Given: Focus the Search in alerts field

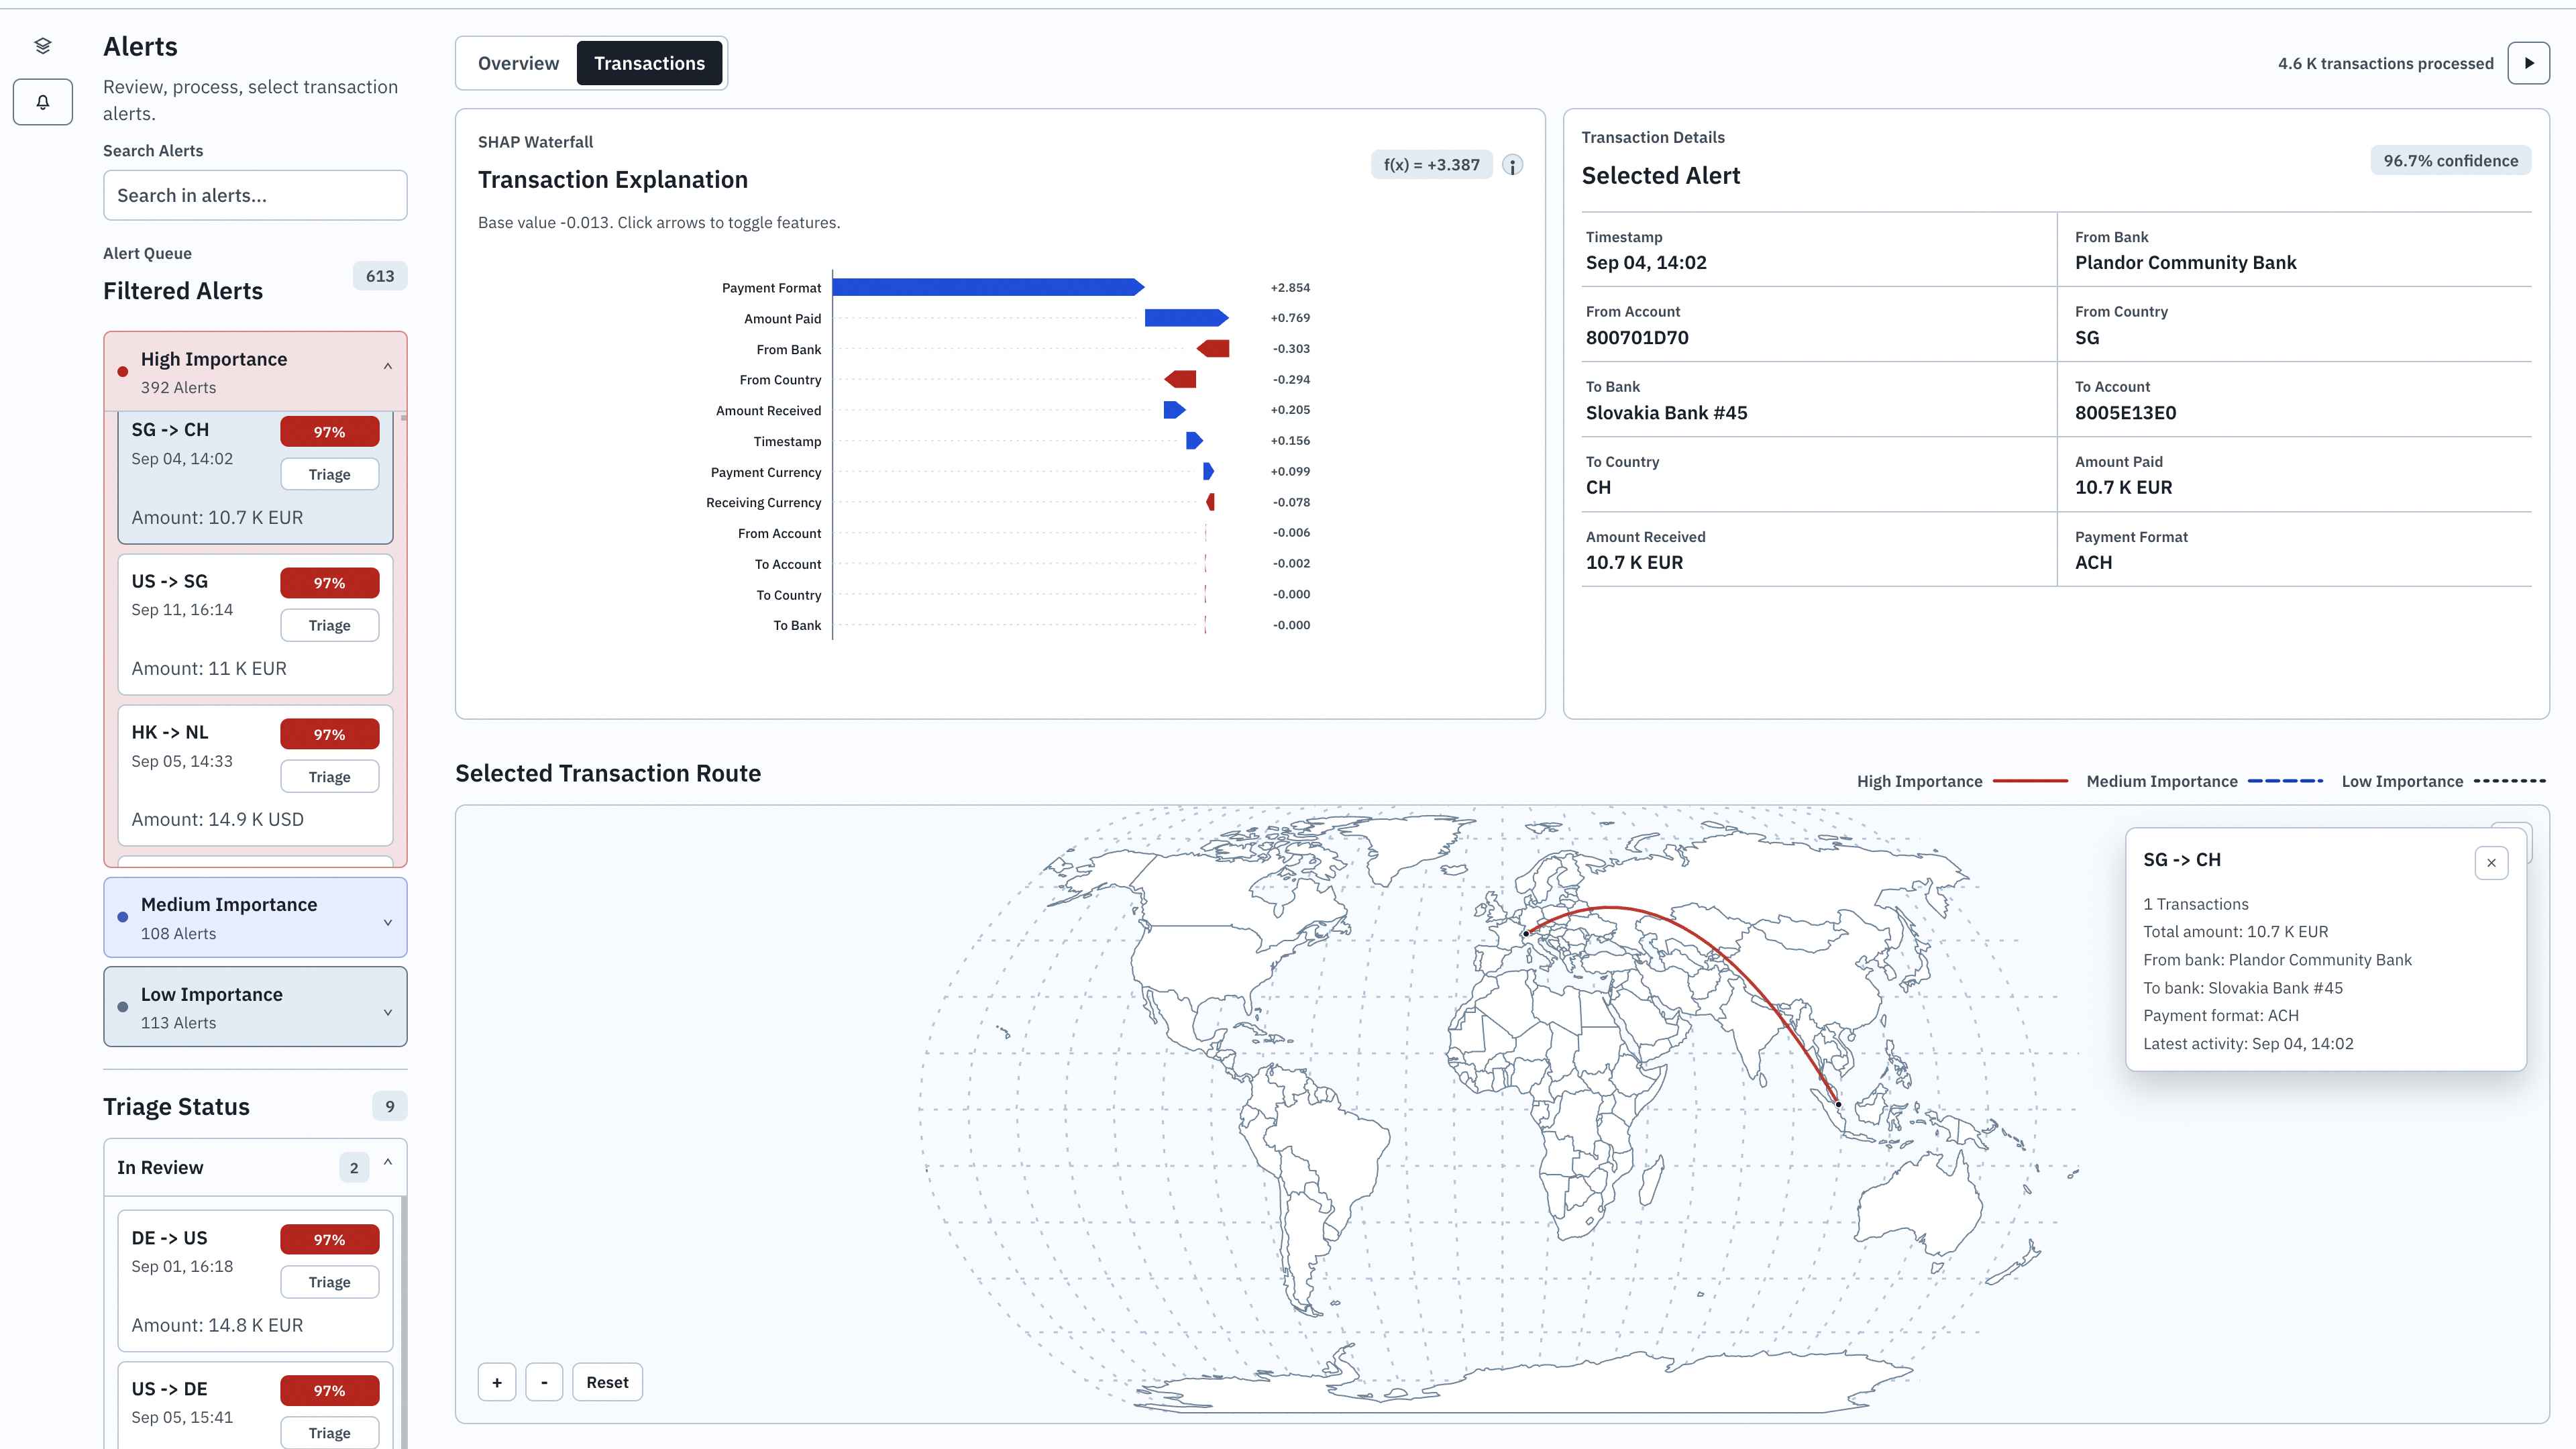Looking at the screenshot, I should 255,195.
